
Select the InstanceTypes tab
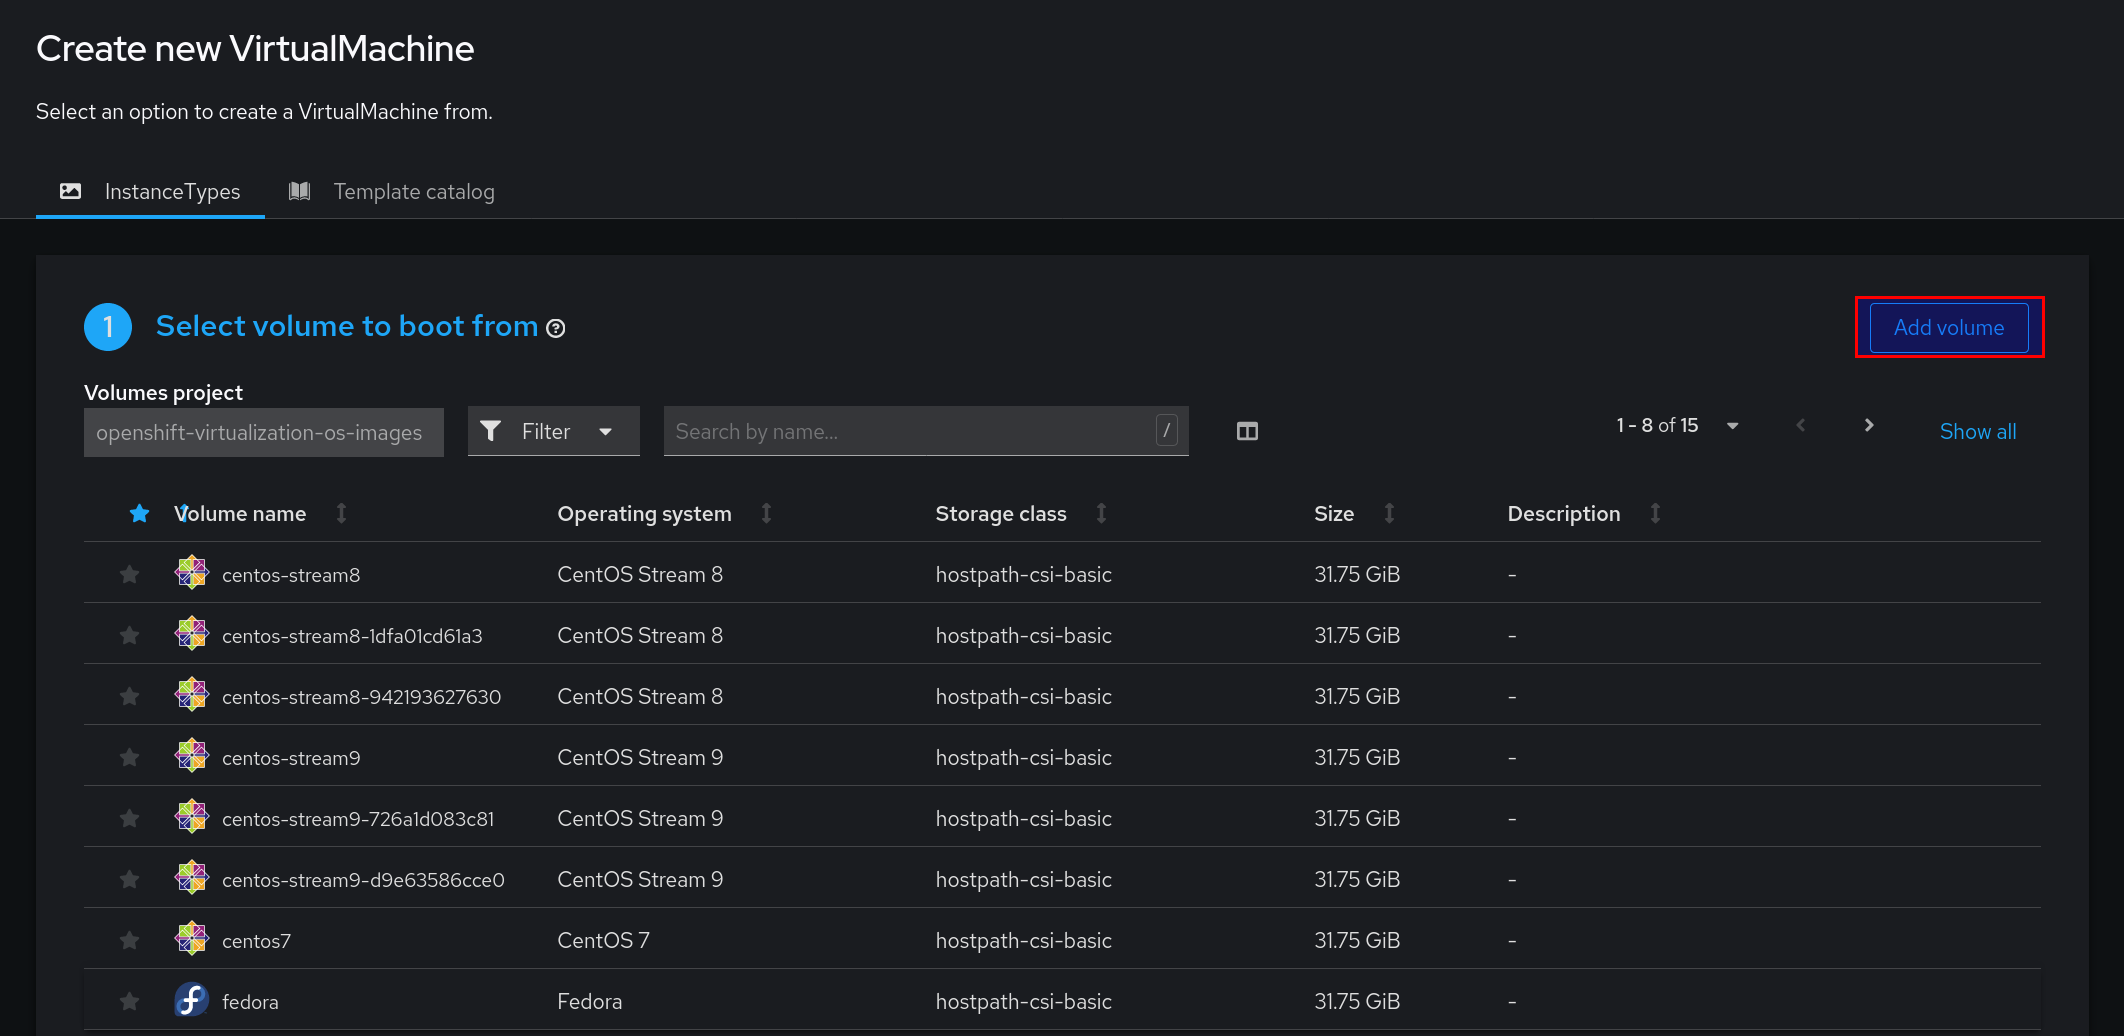173,191
